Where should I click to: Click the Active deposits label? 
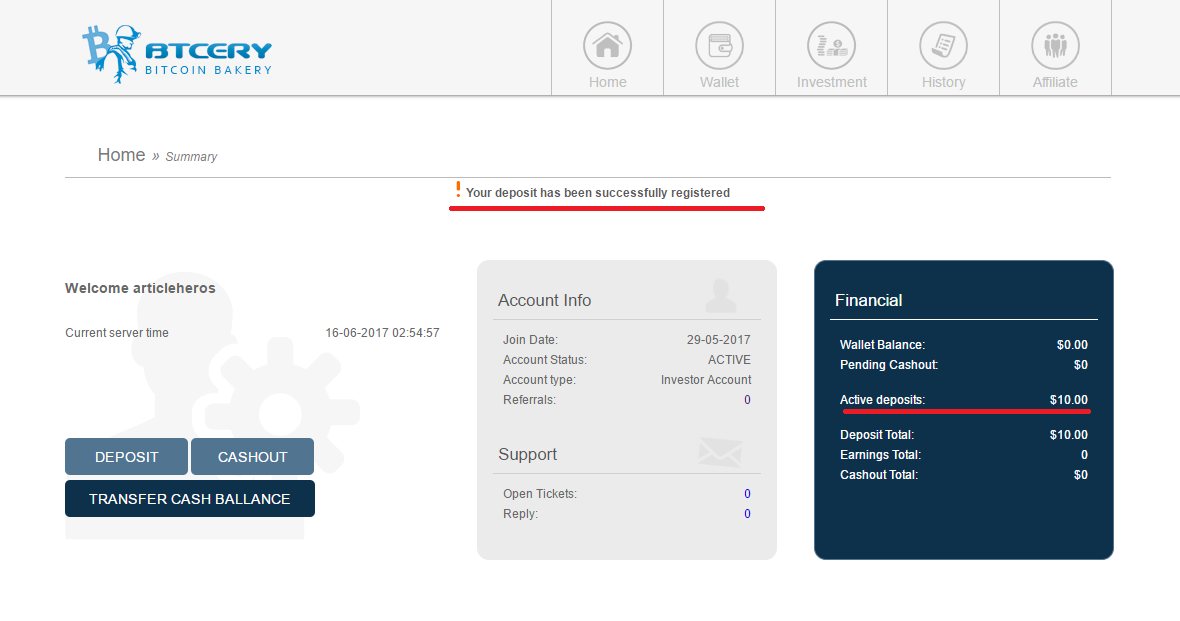coord(882,400)
